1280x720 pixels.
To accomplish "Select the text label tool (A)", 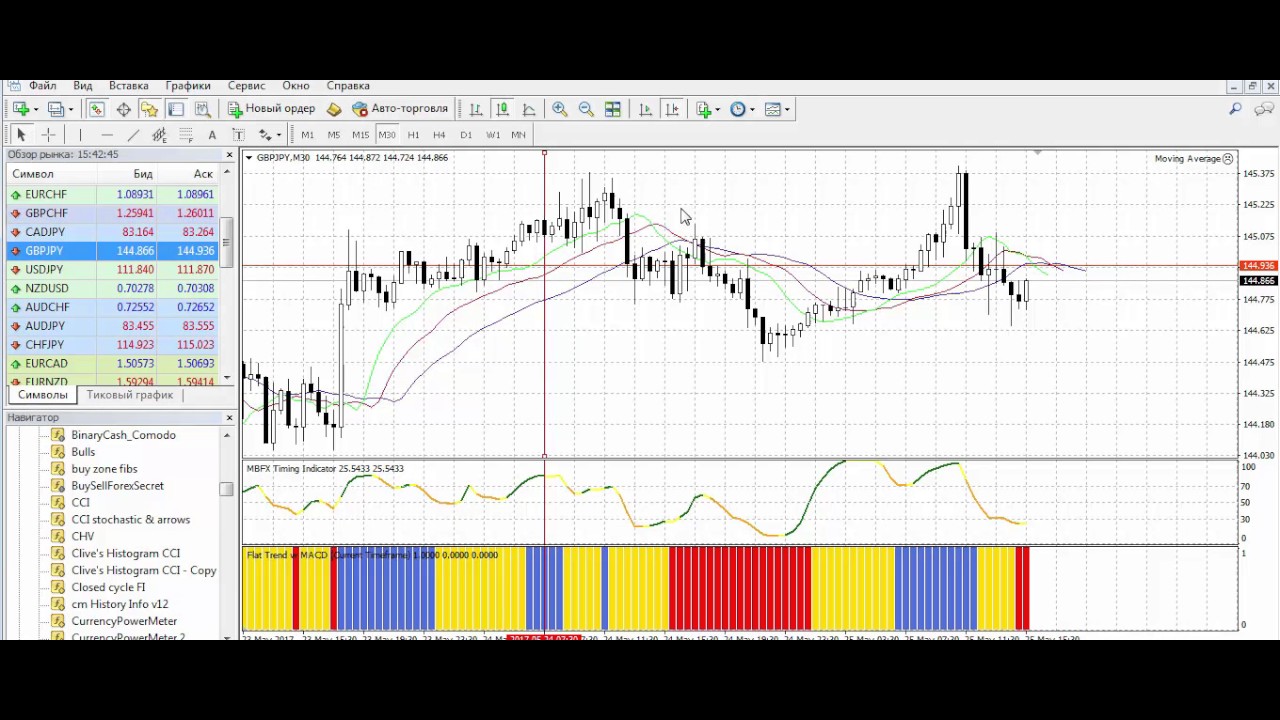I will 212,135.
